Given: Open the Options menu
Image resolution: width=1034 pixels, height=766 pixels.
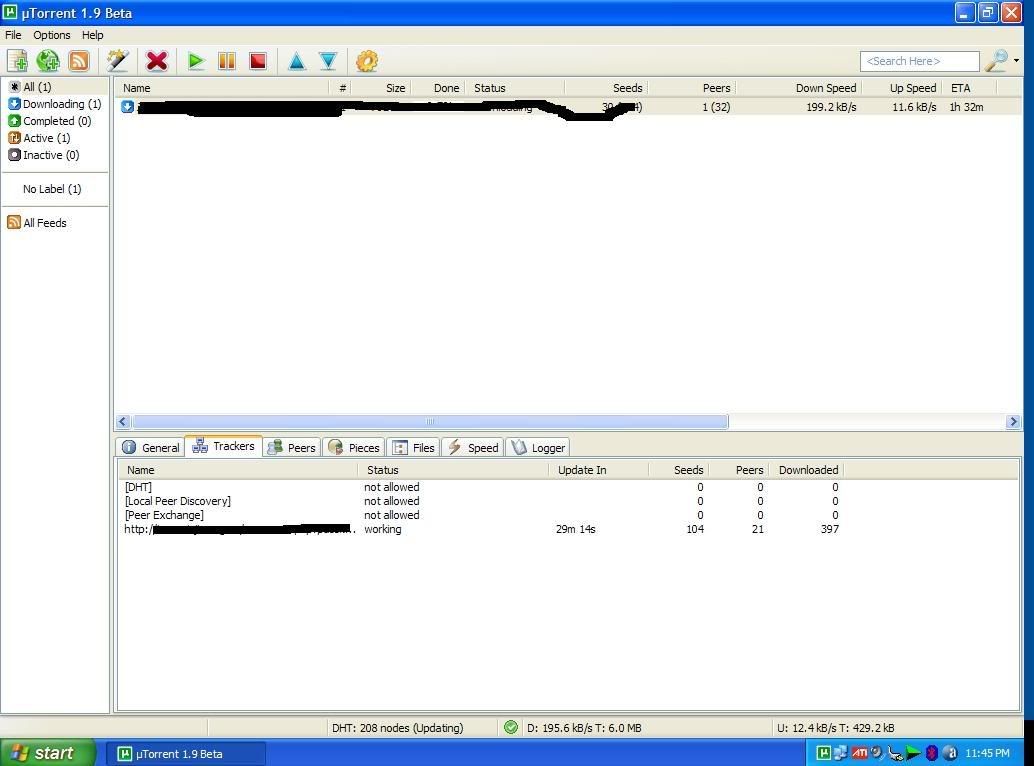Looking at the screenshot, I should (x=52, y=35).
